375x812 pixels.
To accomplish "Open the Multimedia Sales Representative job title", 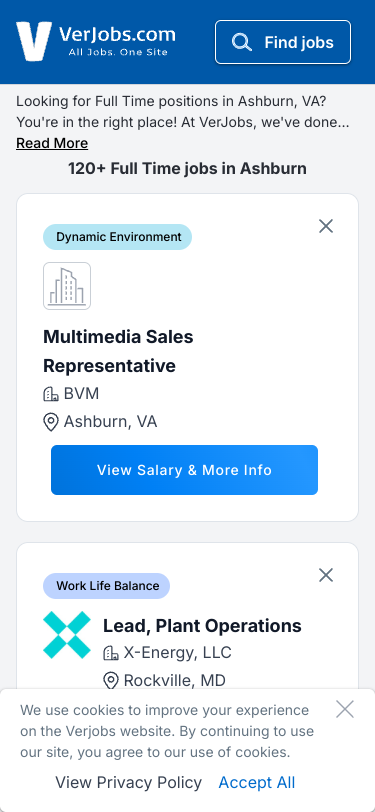I will [118, 351].
